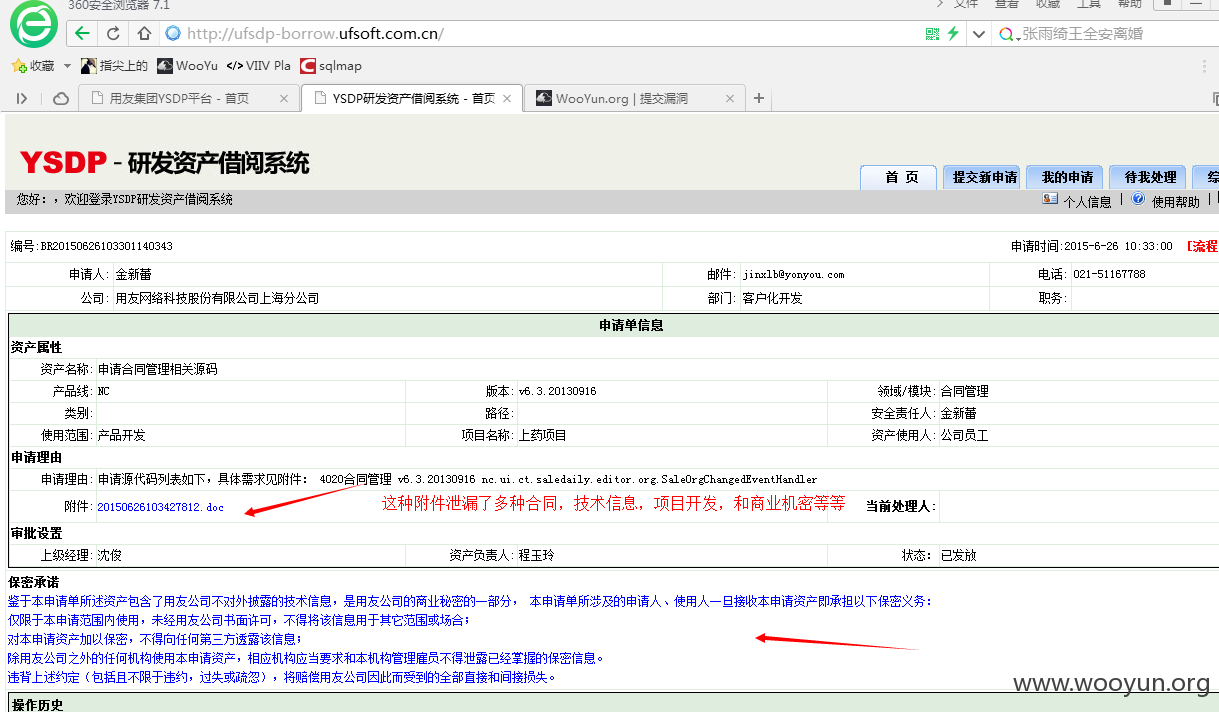
Task: Click the lightning speed-mode icon
Action: click(x=953, y=33)
